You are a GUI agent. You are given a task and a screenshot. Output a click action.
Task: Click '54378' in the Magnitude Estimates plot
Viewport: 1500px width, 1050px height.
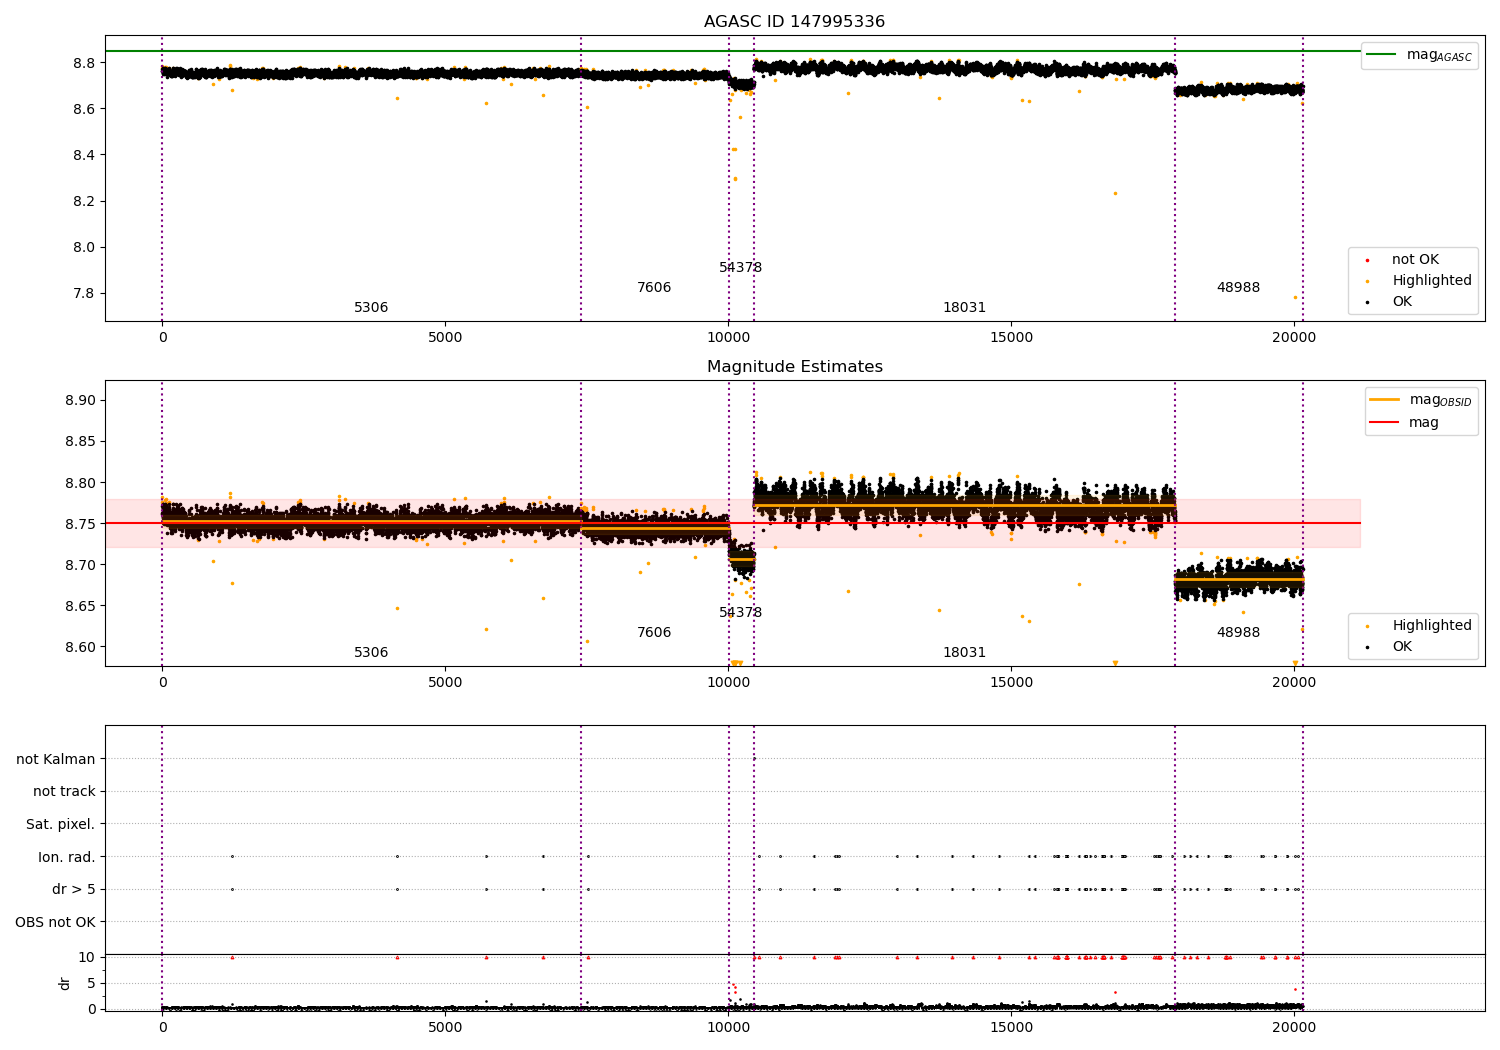pos(740,613)
